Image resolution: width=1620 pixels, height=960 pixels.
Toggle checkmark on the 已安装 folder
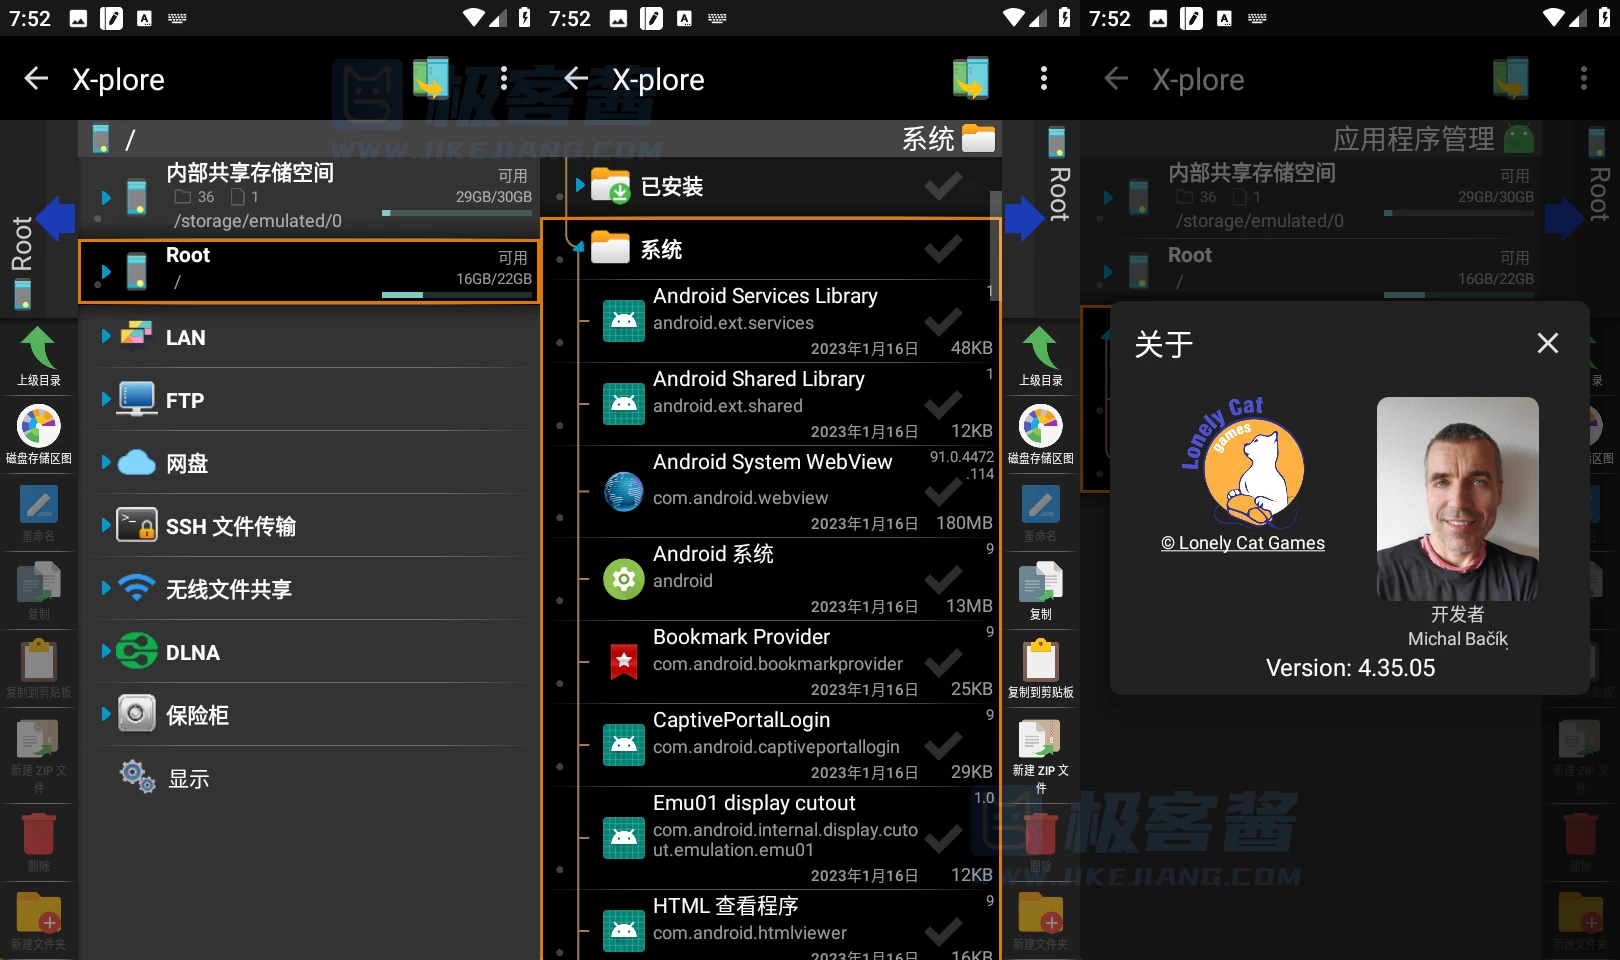tap(943, 186)
